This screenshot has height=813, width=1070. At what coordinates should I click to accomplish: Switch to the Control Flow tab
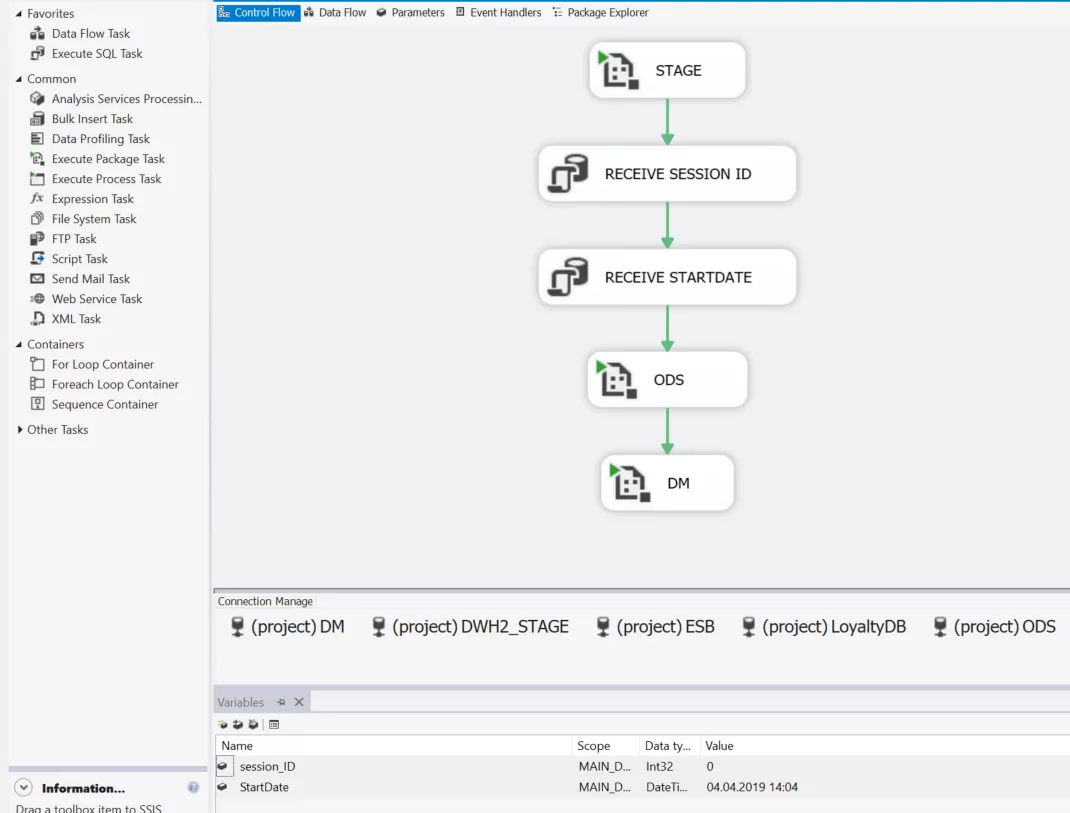click(x=258, y=12)
